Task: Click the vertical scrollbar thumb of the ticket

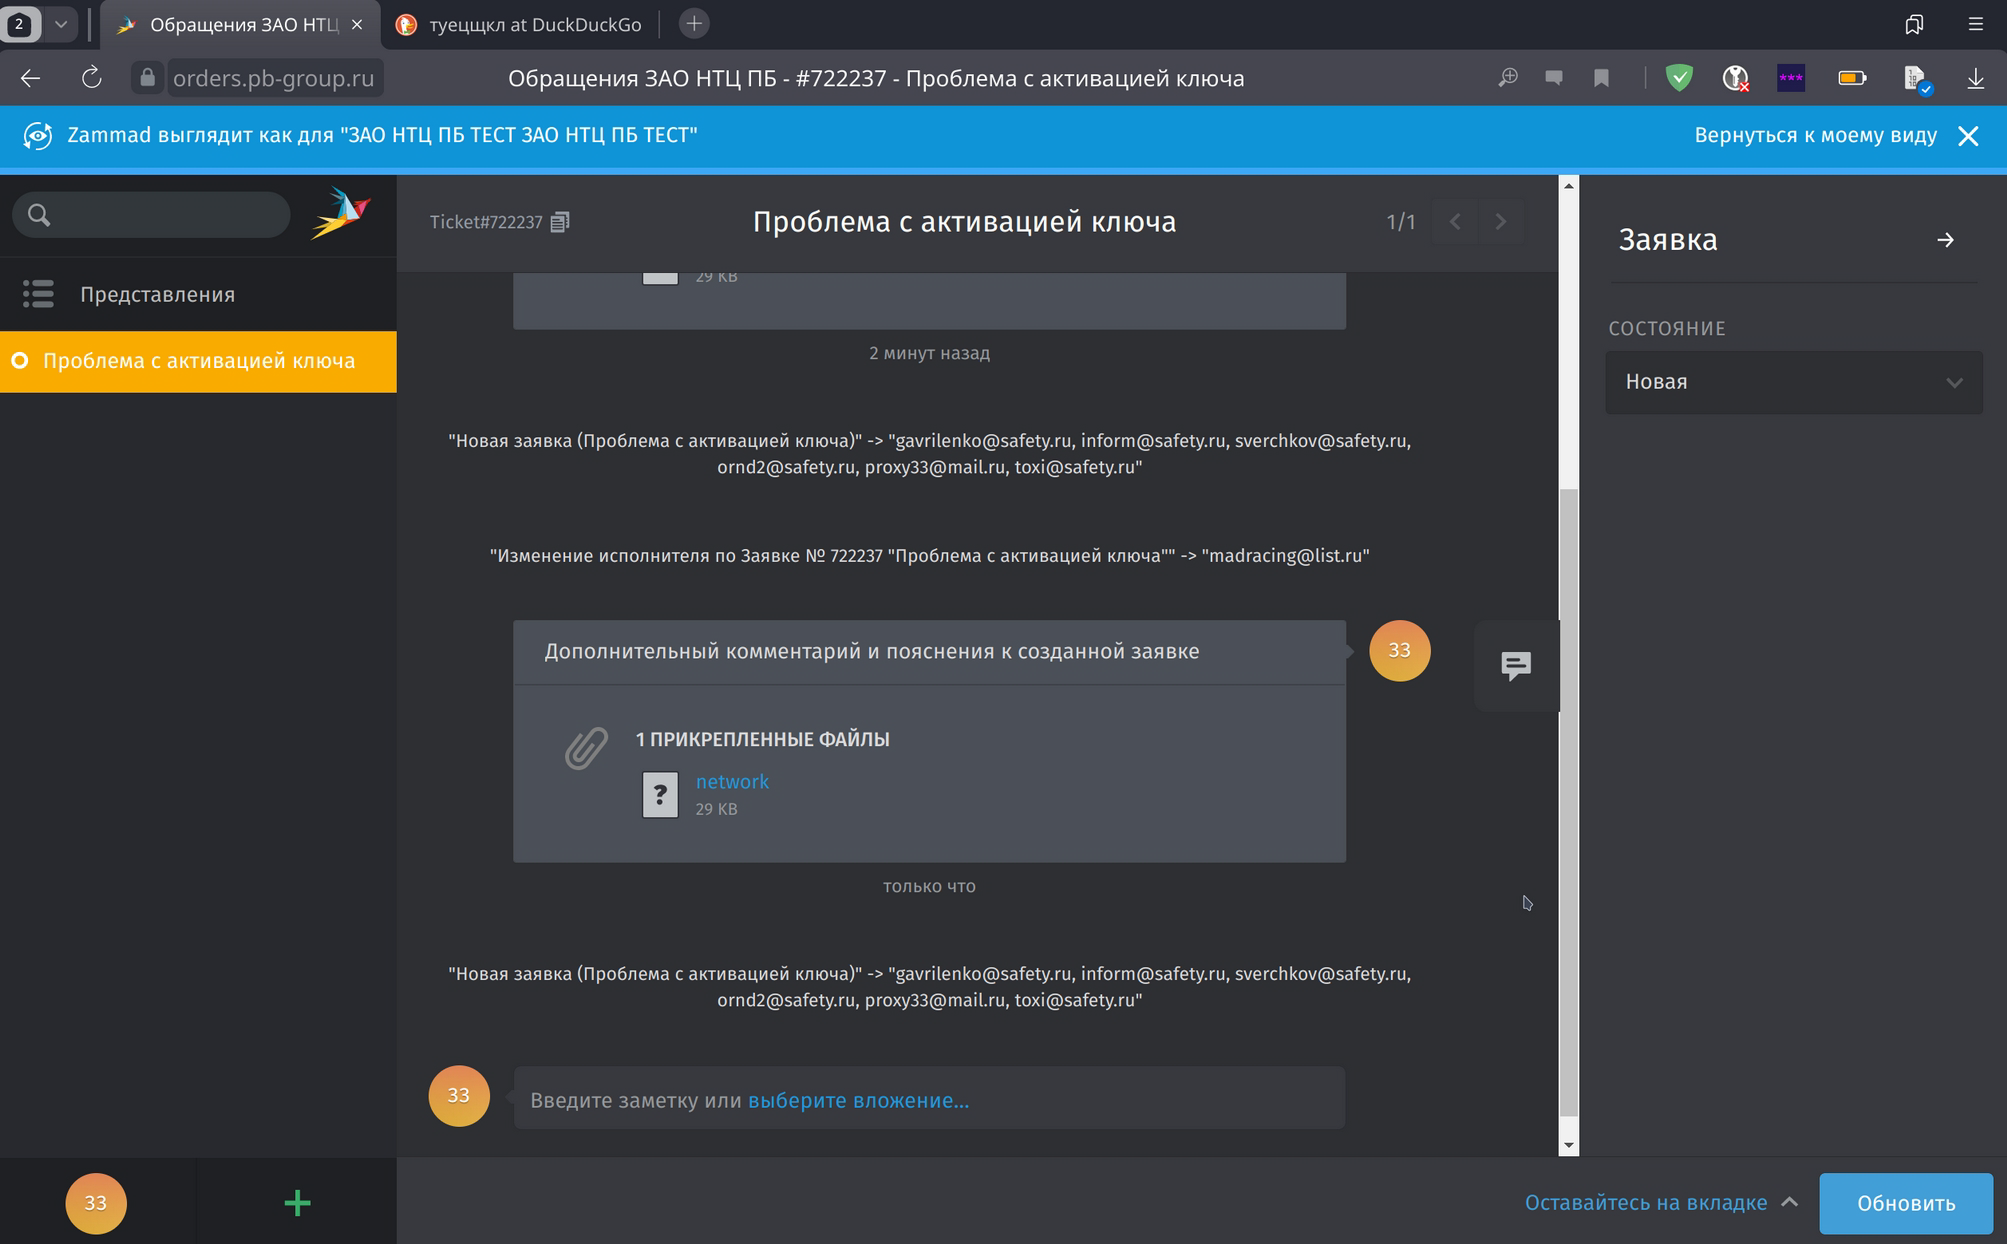Action: point(1568,800)
